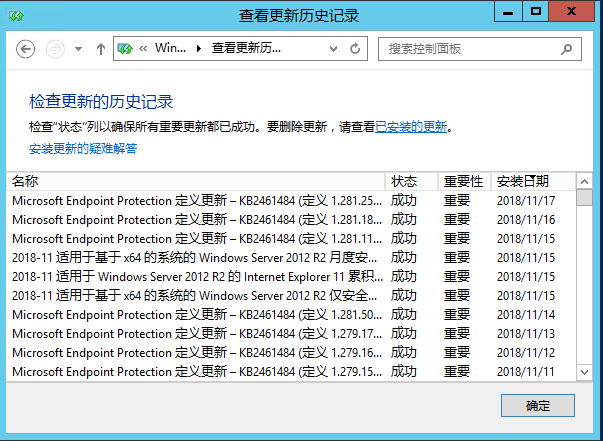Screen dimensions: 603x441
Task: Click 成功 status in the 2018/11/17 row
Action: [x=404, y=201]
